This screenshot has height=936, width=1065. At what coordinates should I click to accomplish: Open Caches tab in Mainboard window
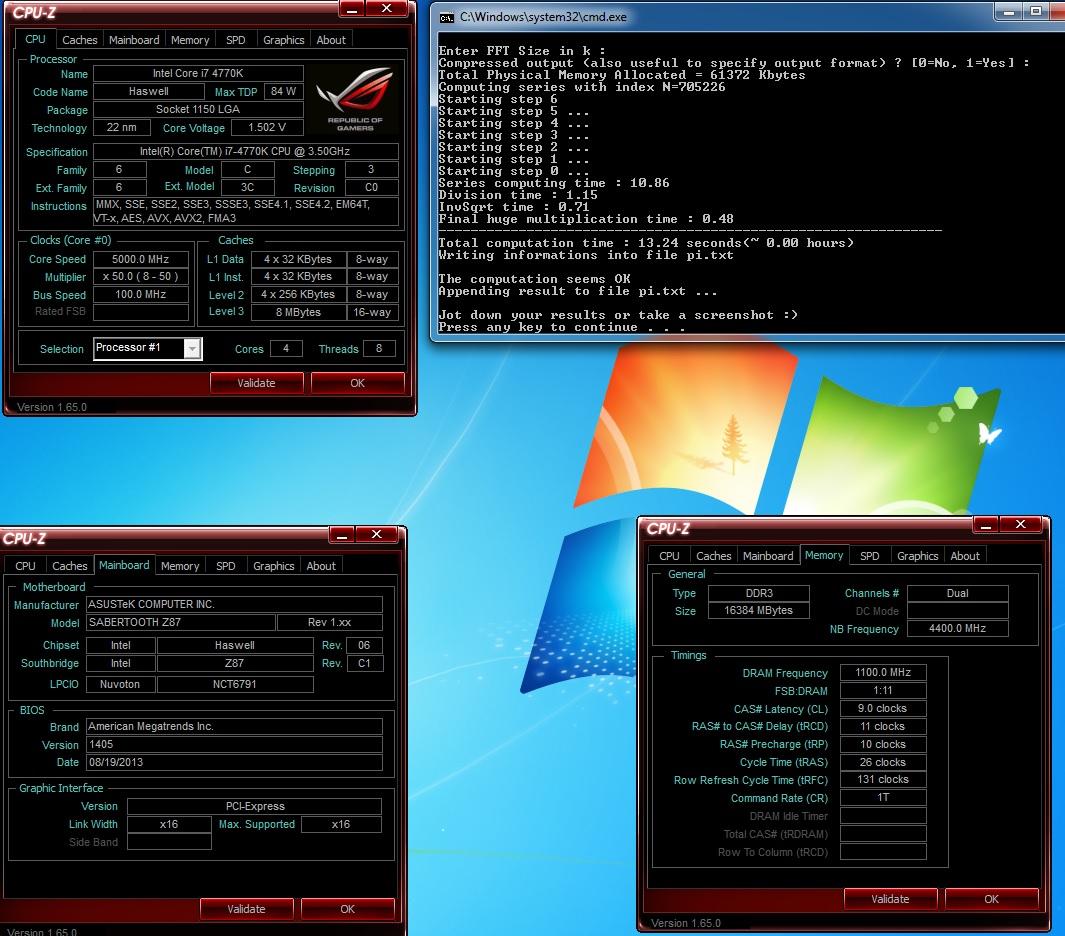[x=69, y=566]
